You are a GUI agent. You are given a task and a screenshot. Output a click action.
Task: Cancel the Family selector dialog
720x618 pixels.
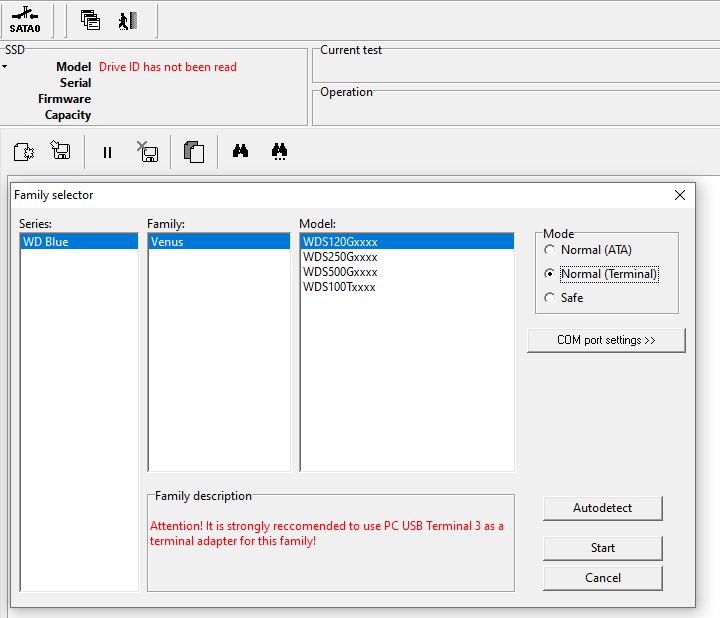tap(602, 578)
